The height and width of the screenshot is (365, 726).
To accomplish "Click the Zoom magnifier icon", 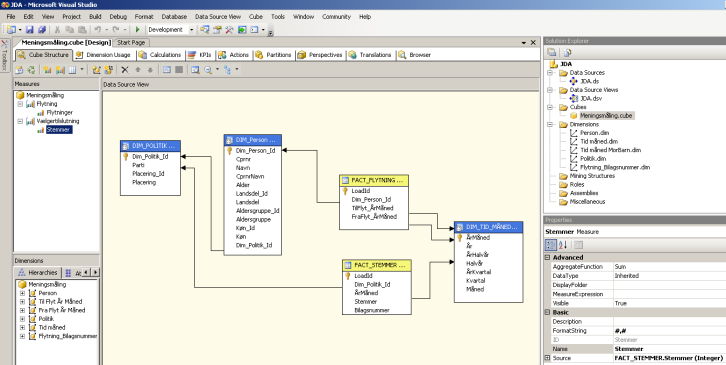I will (x=208, y=70).
